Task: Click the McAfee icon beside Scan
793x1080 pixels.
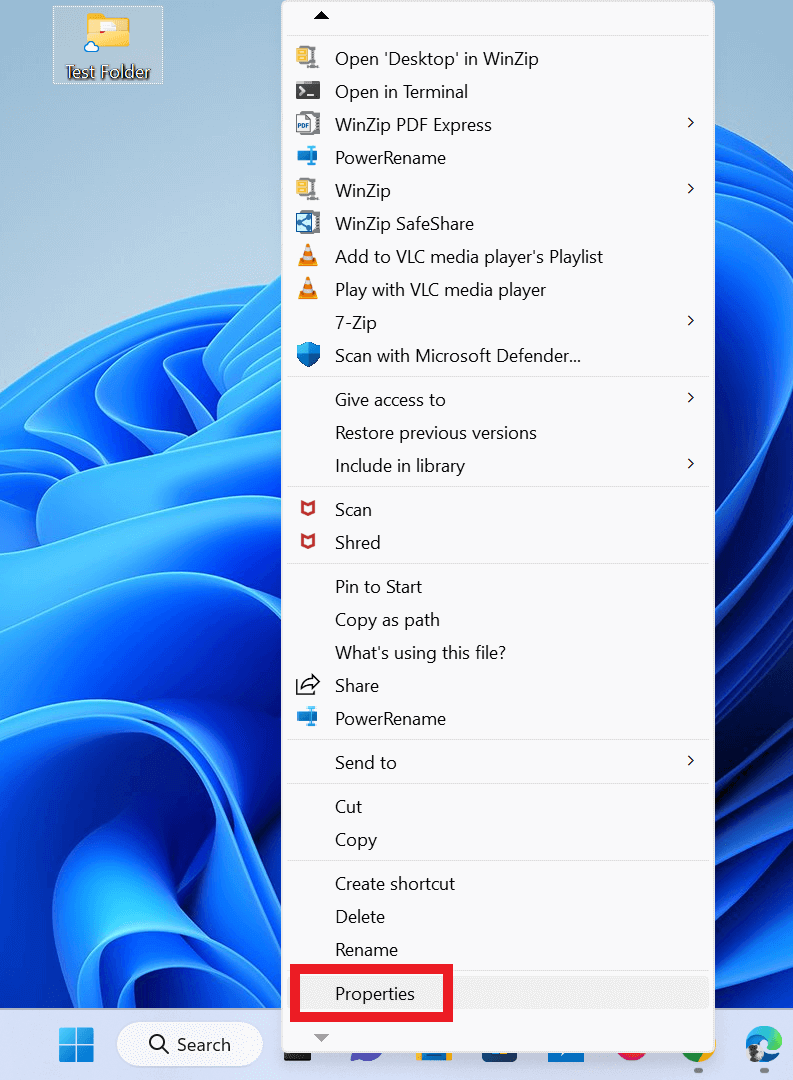Action: 308,508
